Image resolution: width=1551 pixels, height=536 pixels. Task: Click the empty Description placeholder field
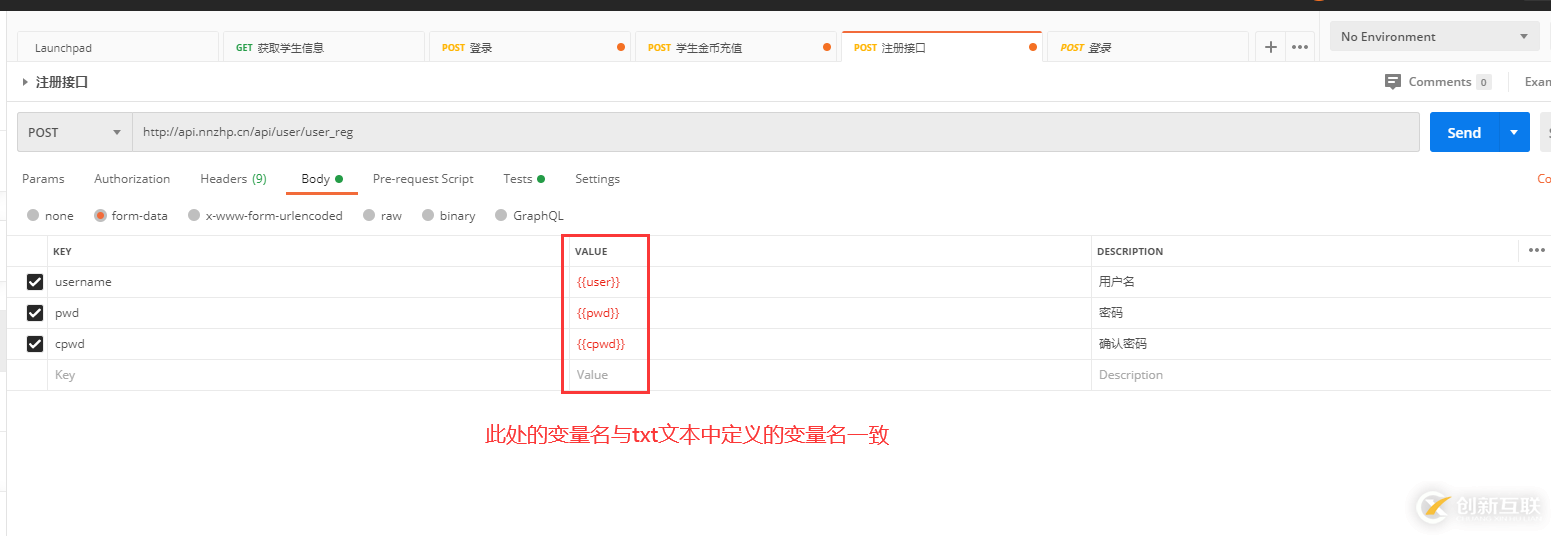coord(1320,375)
